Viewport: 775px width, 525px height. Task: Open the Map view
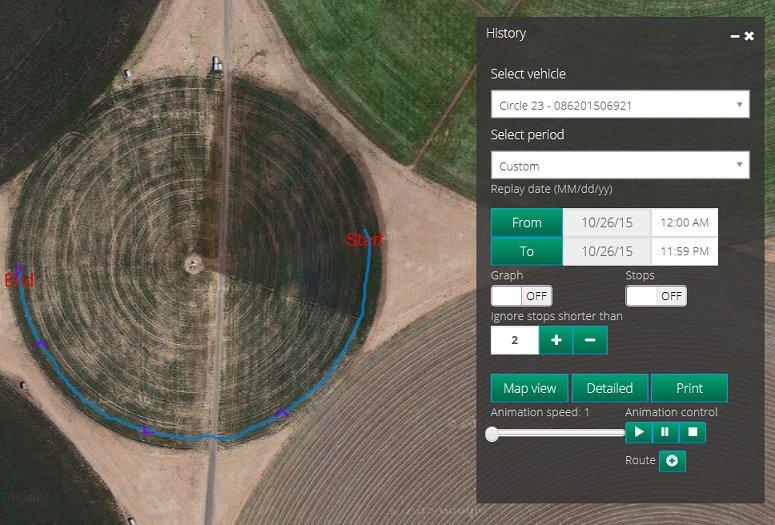[x=530, y=388]
